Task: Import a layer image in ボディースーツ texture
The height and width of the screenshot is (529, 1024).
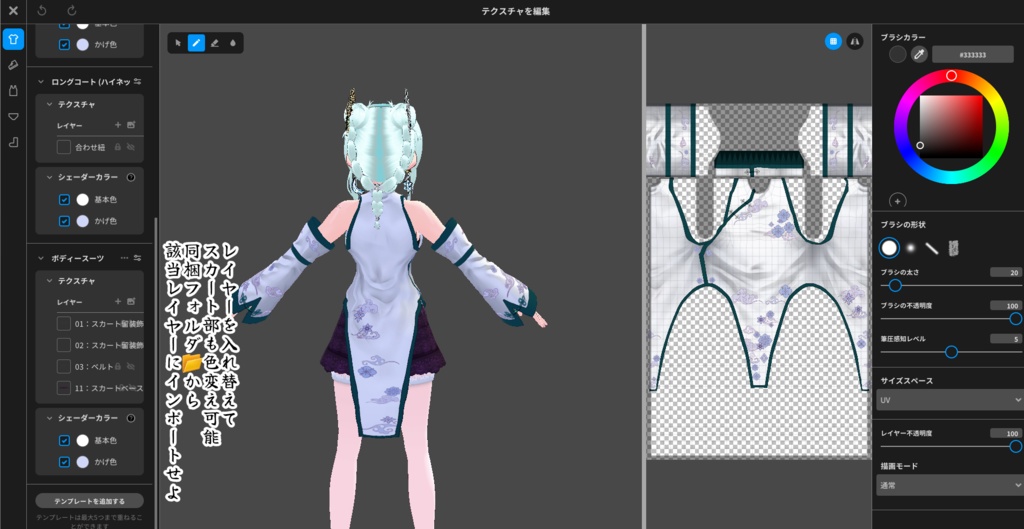Action: tap(131, 301)
